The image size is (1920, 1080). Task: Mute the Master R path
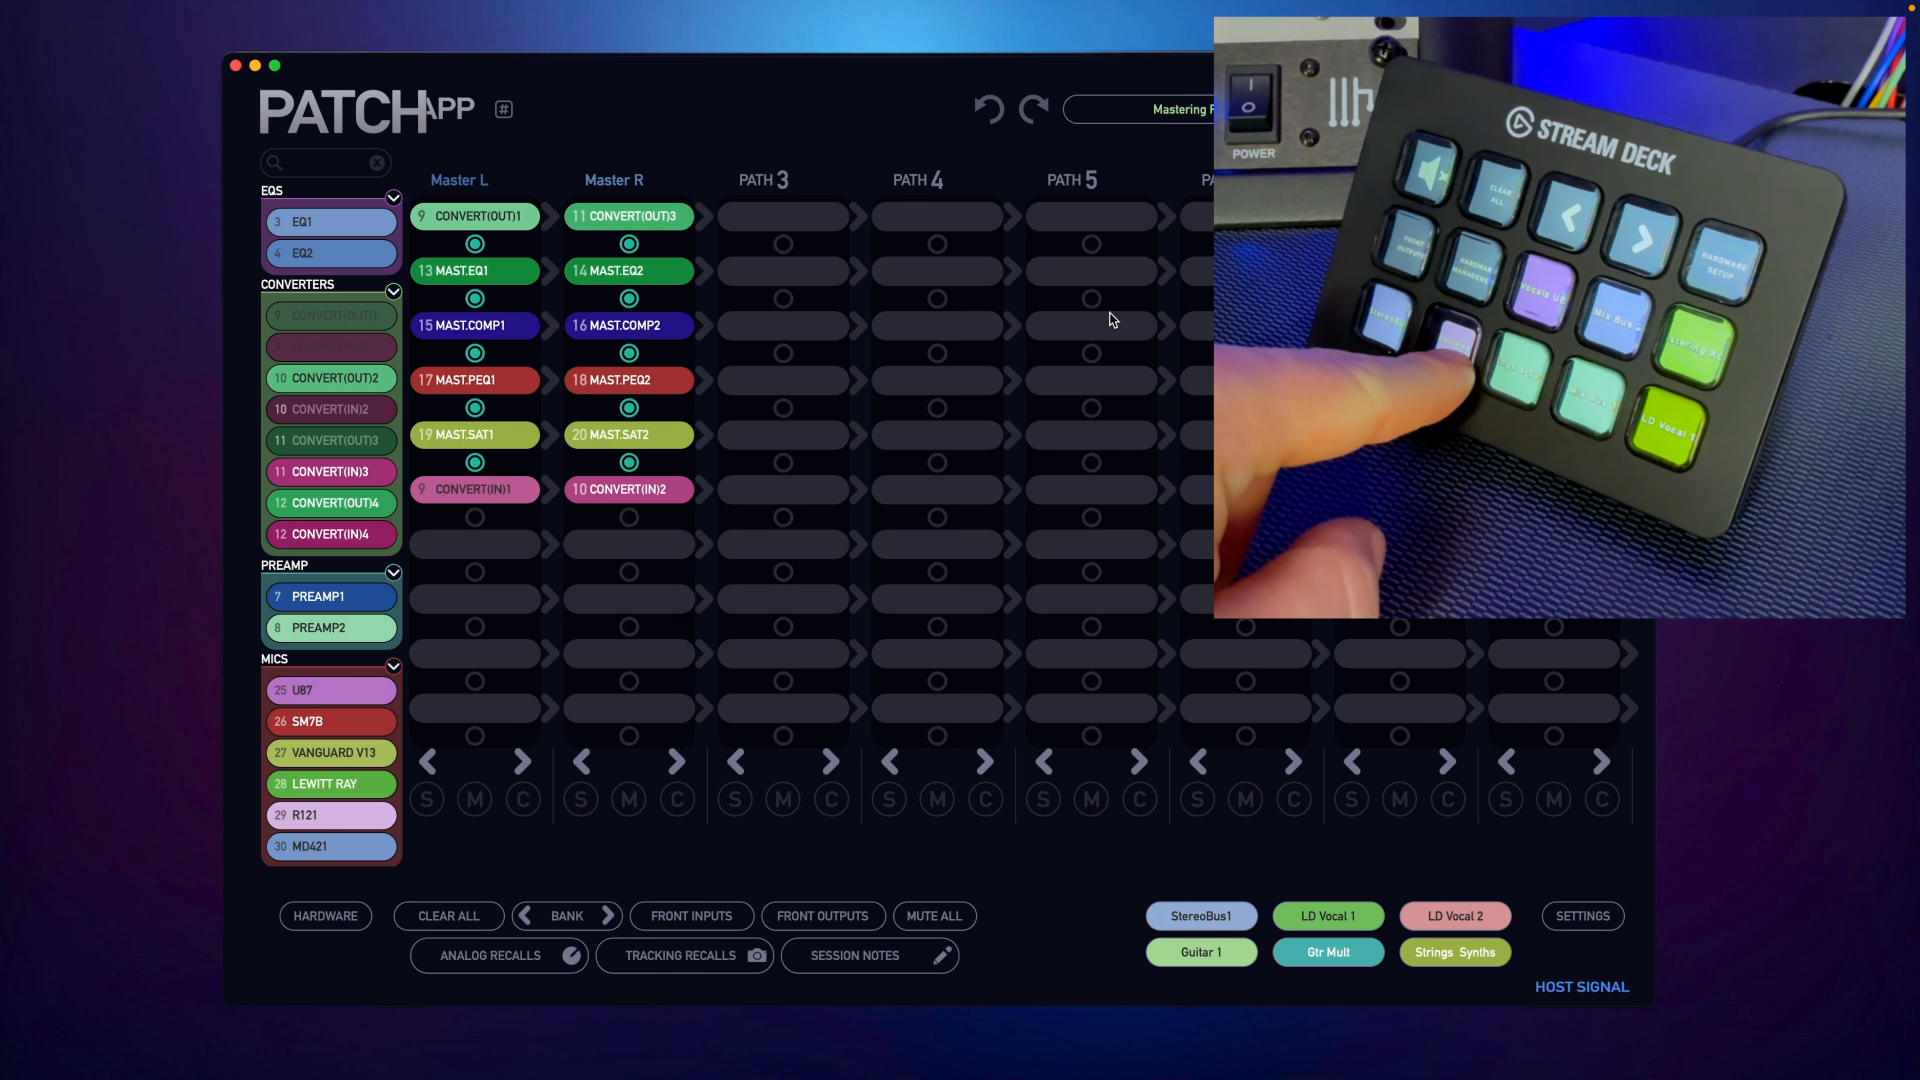pos(629,800)
